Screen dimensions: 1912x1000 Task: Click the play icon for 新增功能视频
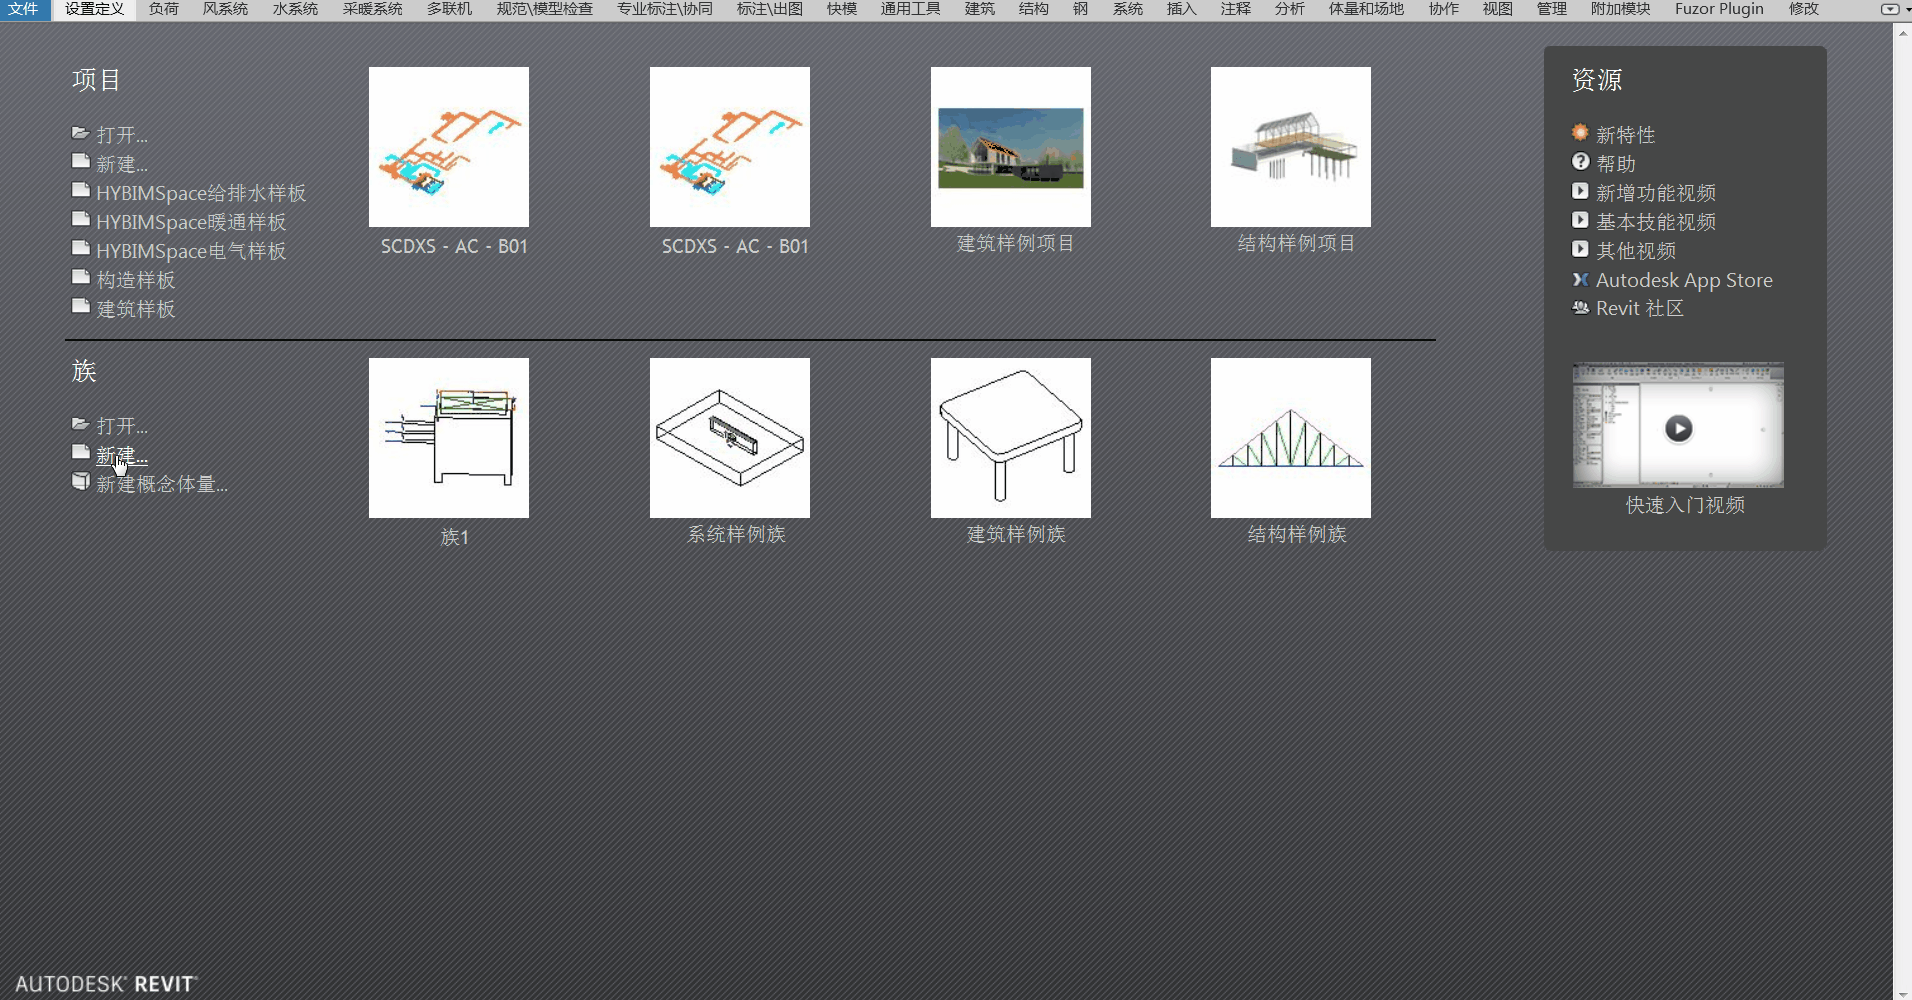1580,190
